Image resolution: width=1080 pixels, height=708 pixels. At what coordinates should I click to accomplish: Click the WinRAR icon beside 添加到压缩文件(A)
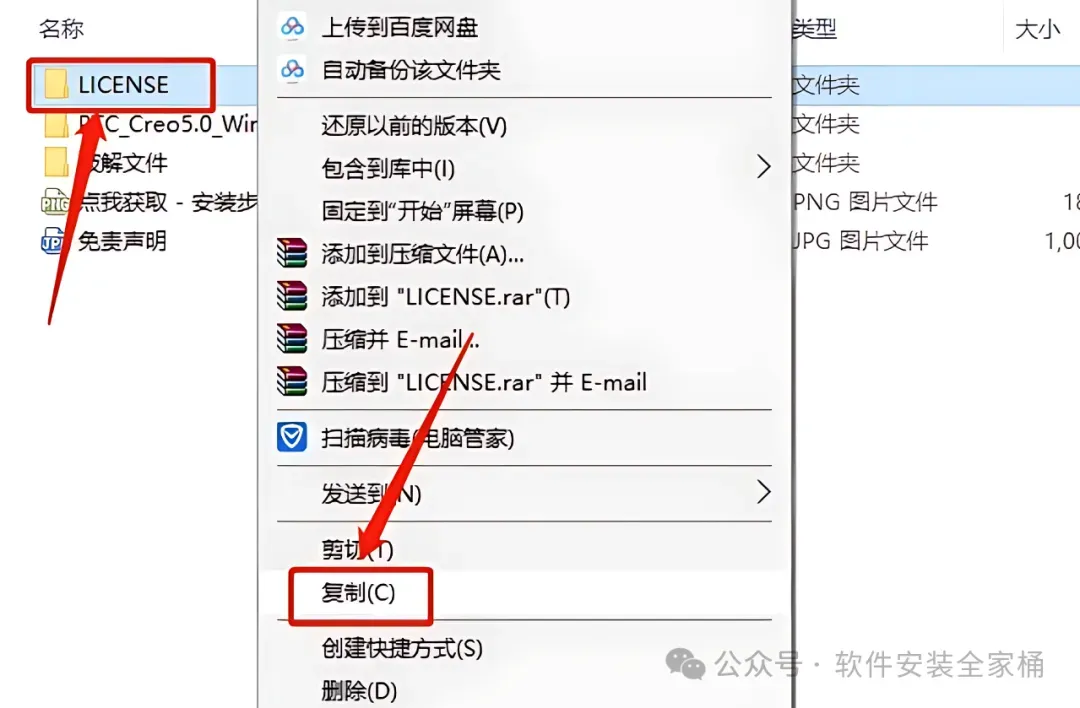[292, 253]
